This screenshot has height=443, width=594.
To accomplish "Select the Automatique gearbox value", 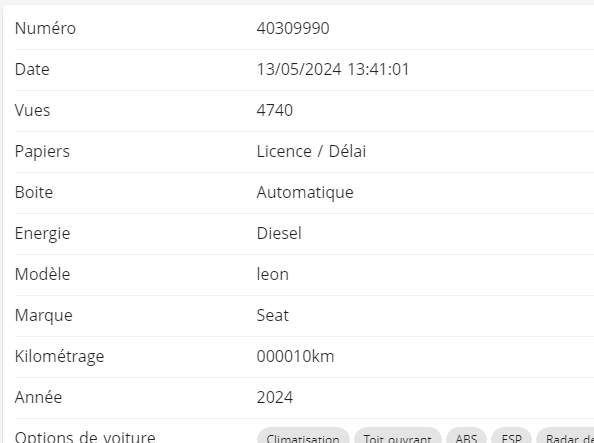I will click(x=305, y=192).
